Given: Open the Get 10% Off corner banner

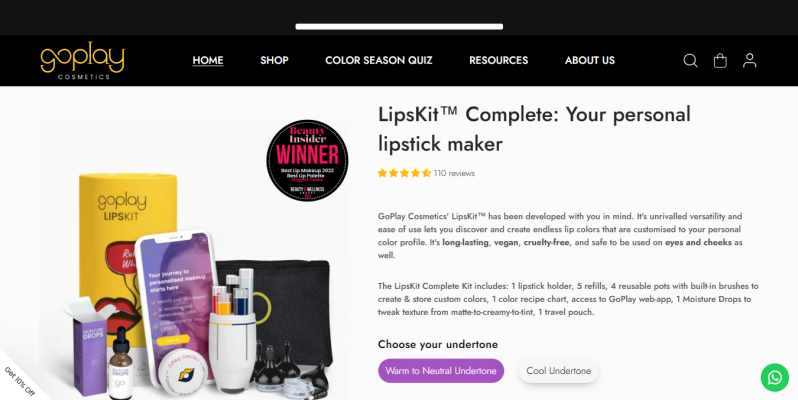Looking at the screenshot, I should pos(19,381).
